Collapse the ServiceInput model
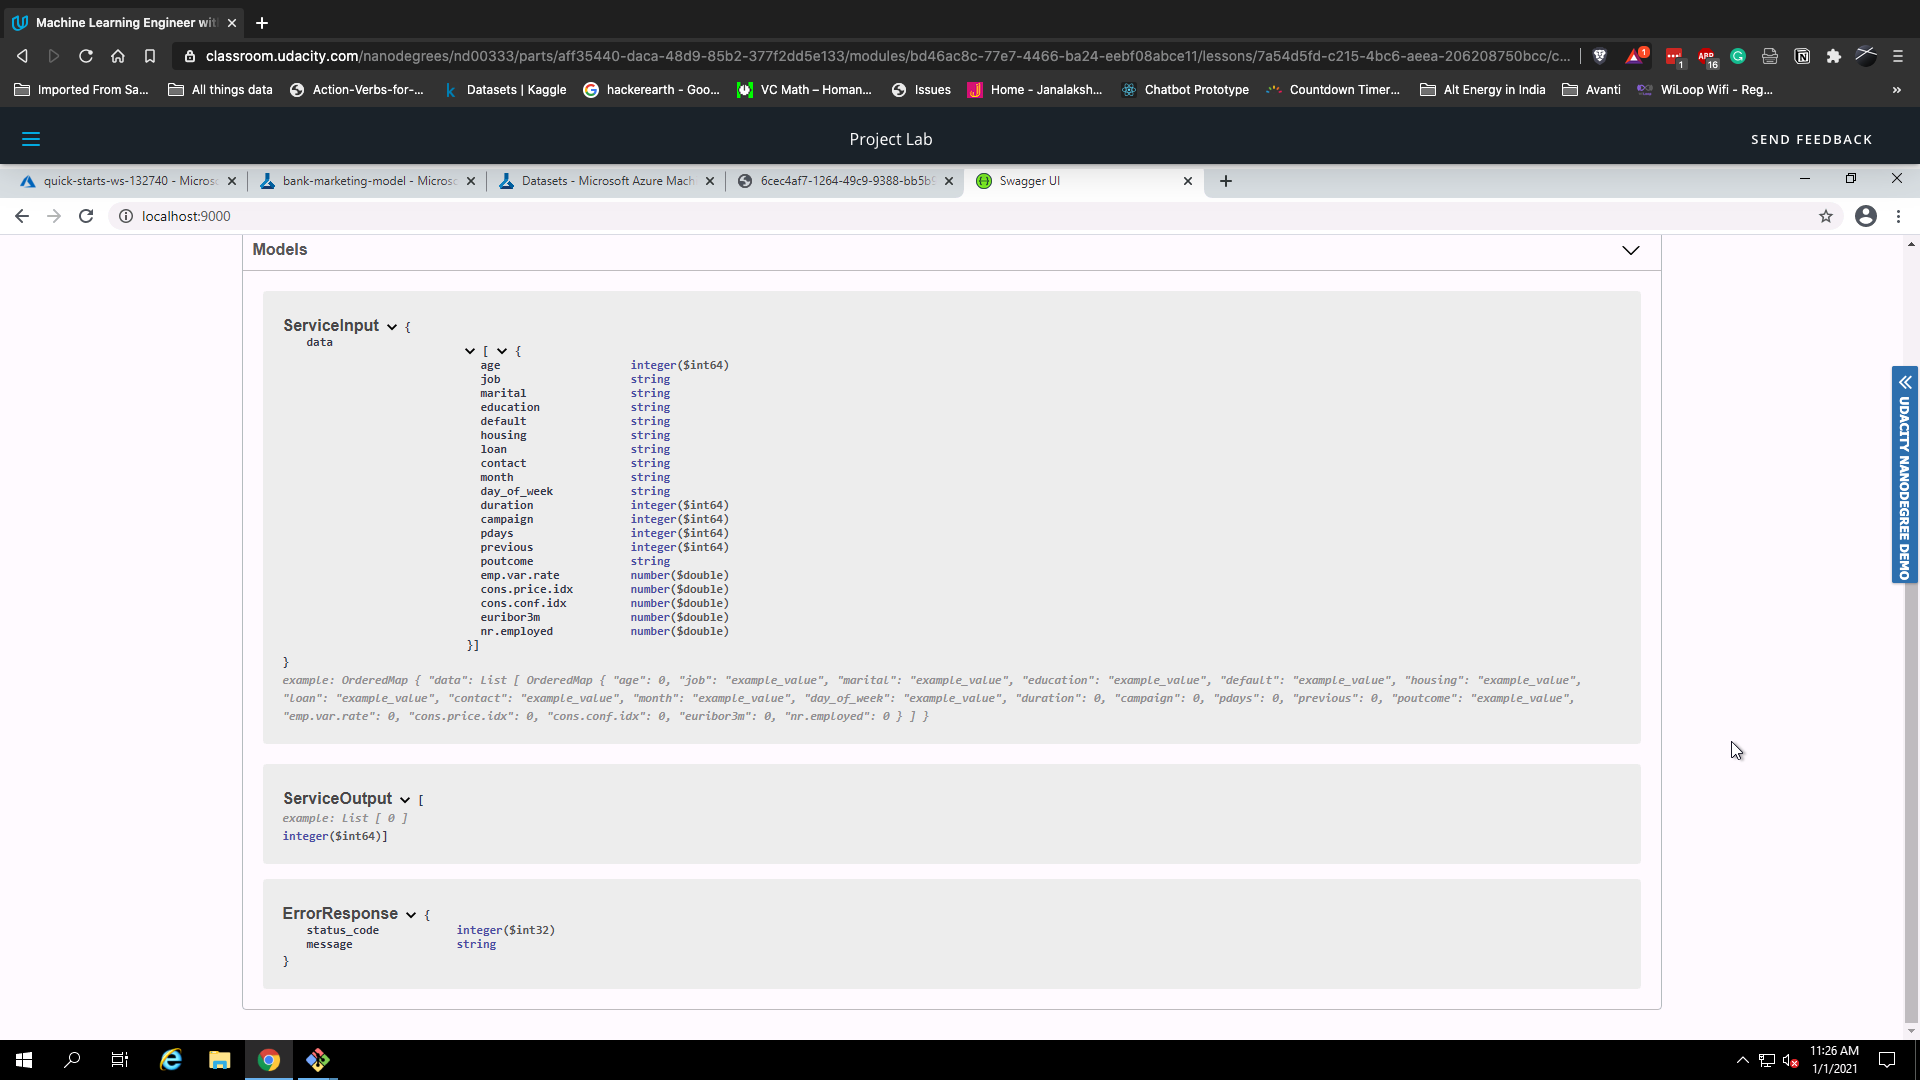 click(392, 327)
